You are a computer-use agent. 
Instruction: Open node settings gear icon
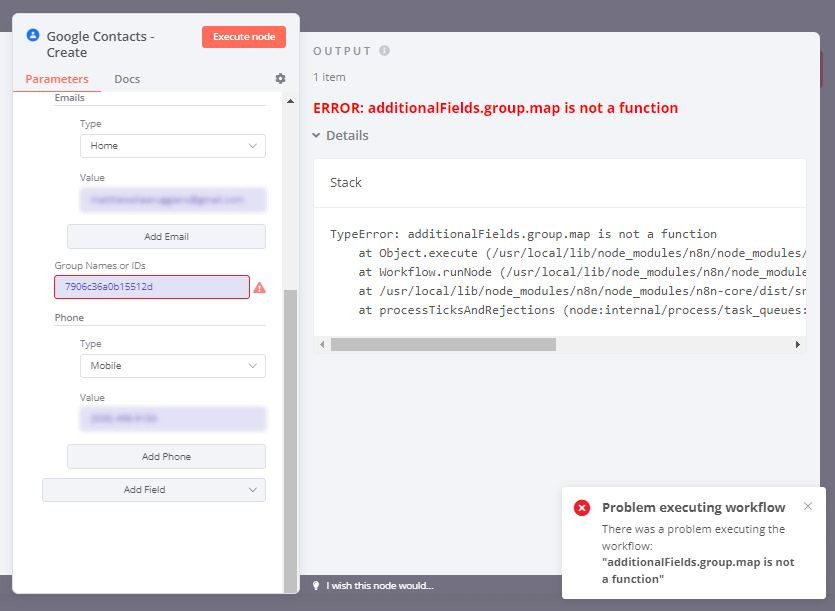point(280,79)
